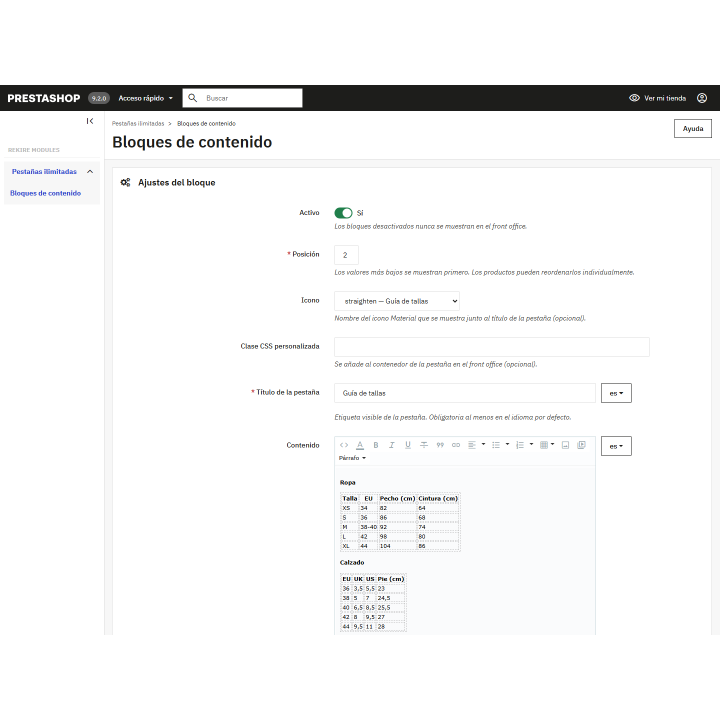
Task: Click the text alignment icon
Action: click(x=472, y=445)
